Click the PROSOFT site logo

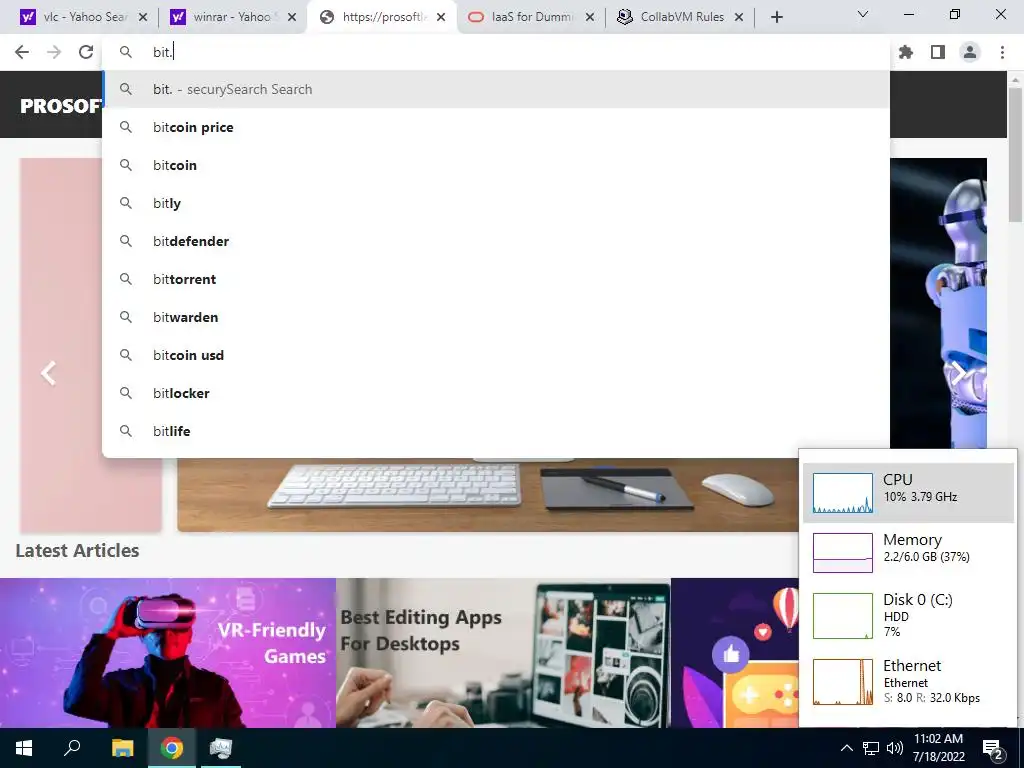pos(60,106)
